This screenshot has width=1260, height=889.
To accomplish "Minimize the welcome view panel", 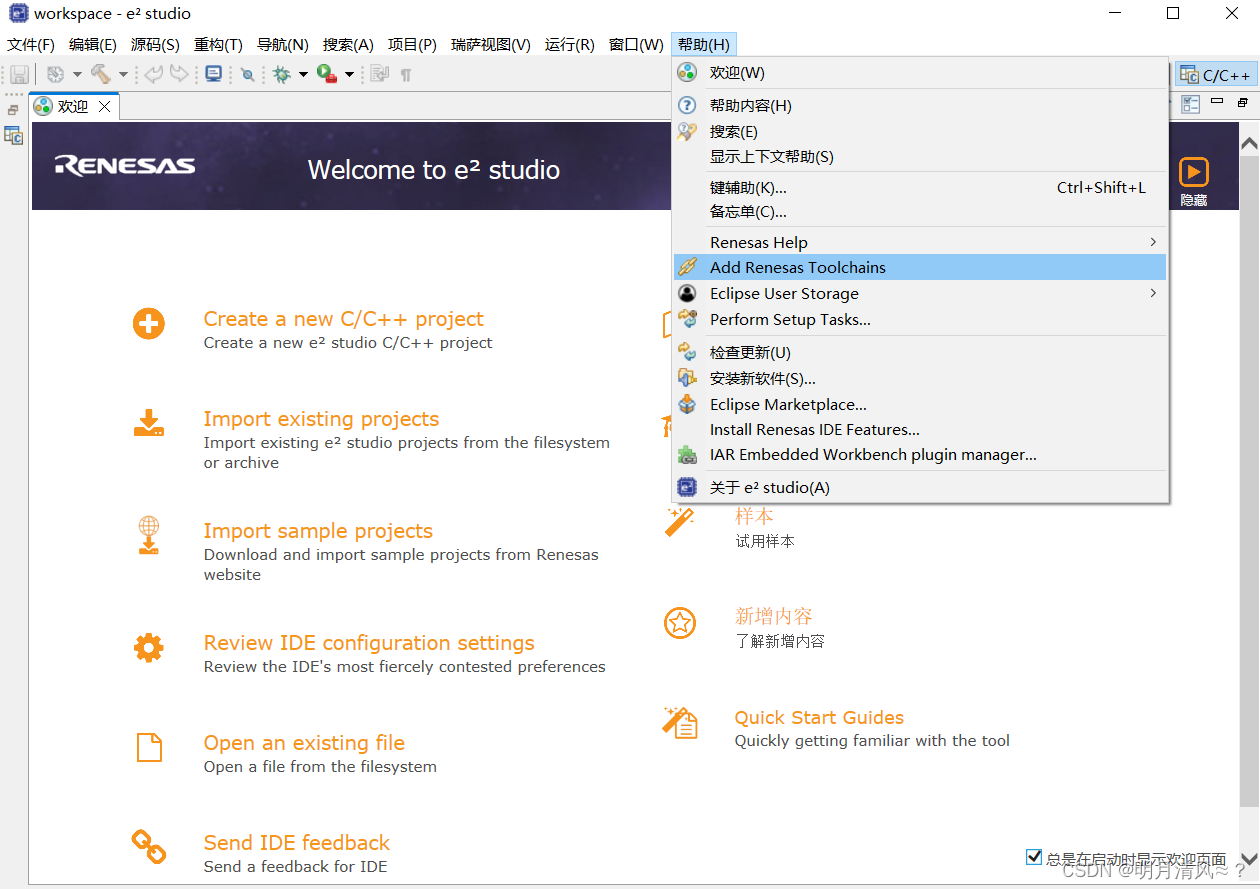I will click(x=1217, y=102).
